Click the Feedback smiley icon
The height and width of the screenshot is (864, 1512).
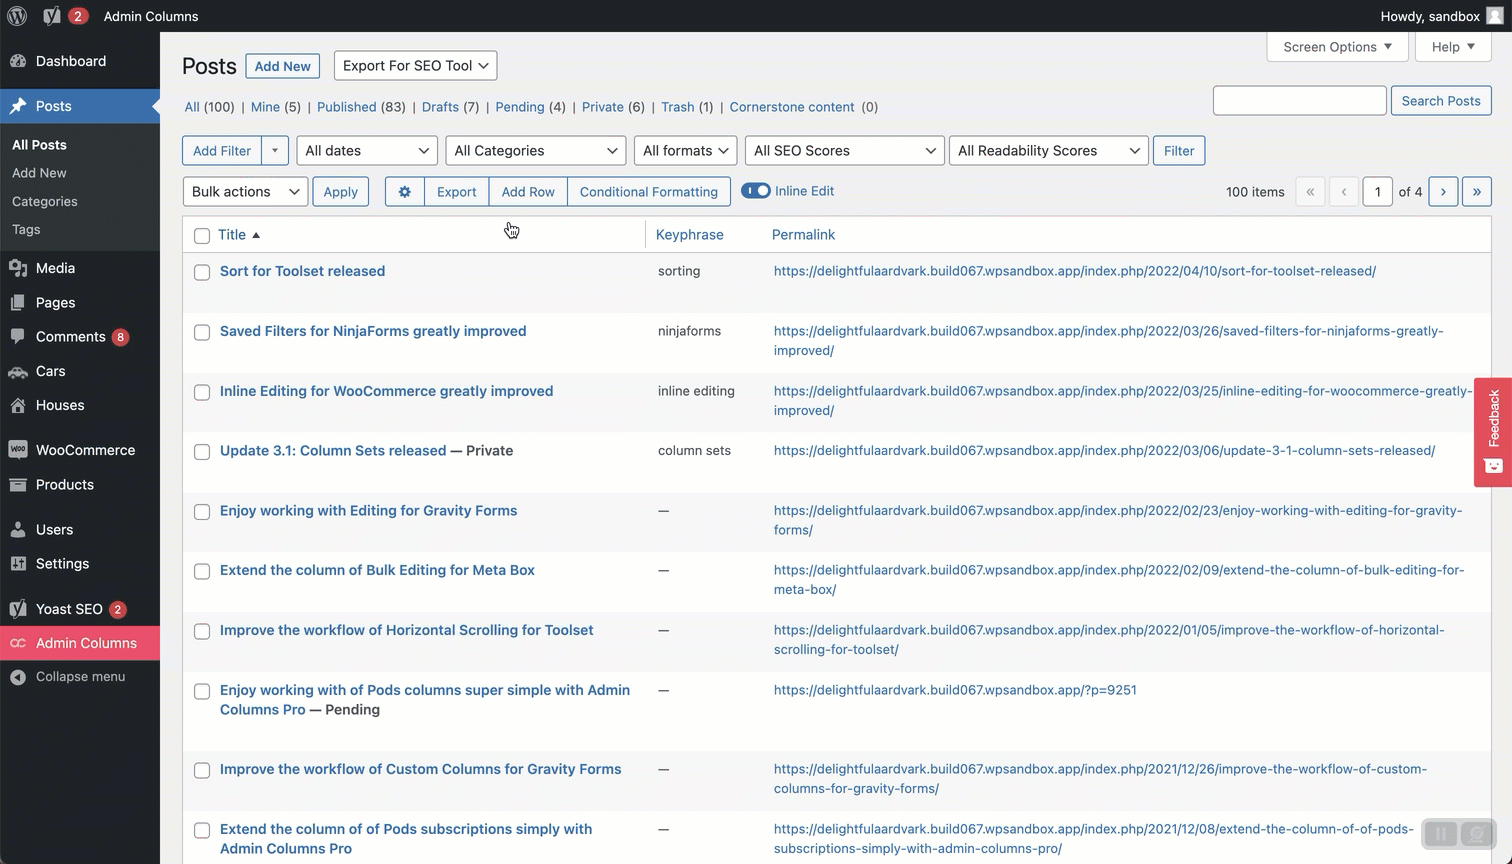(x=1494, y=466)
